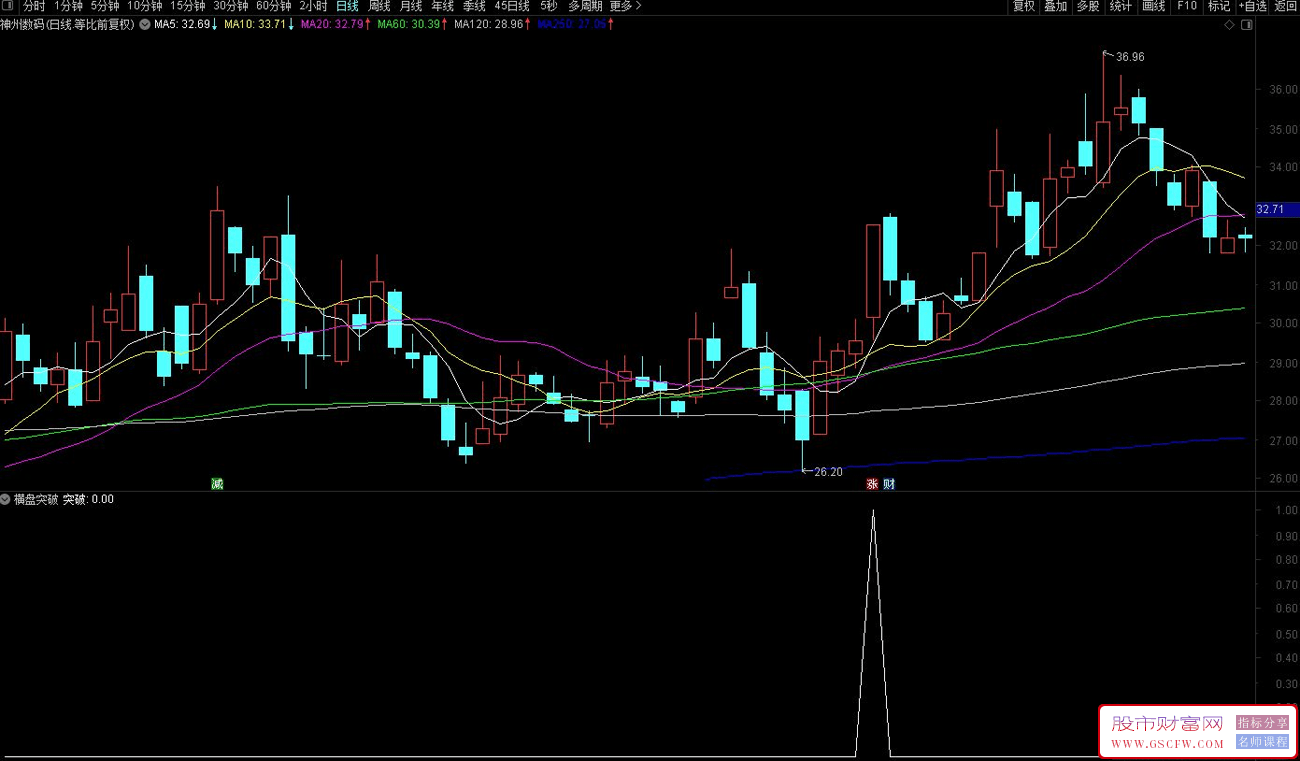Click the 叠加 overlay button
The image size is (1300, 761).
(1056, 6)
